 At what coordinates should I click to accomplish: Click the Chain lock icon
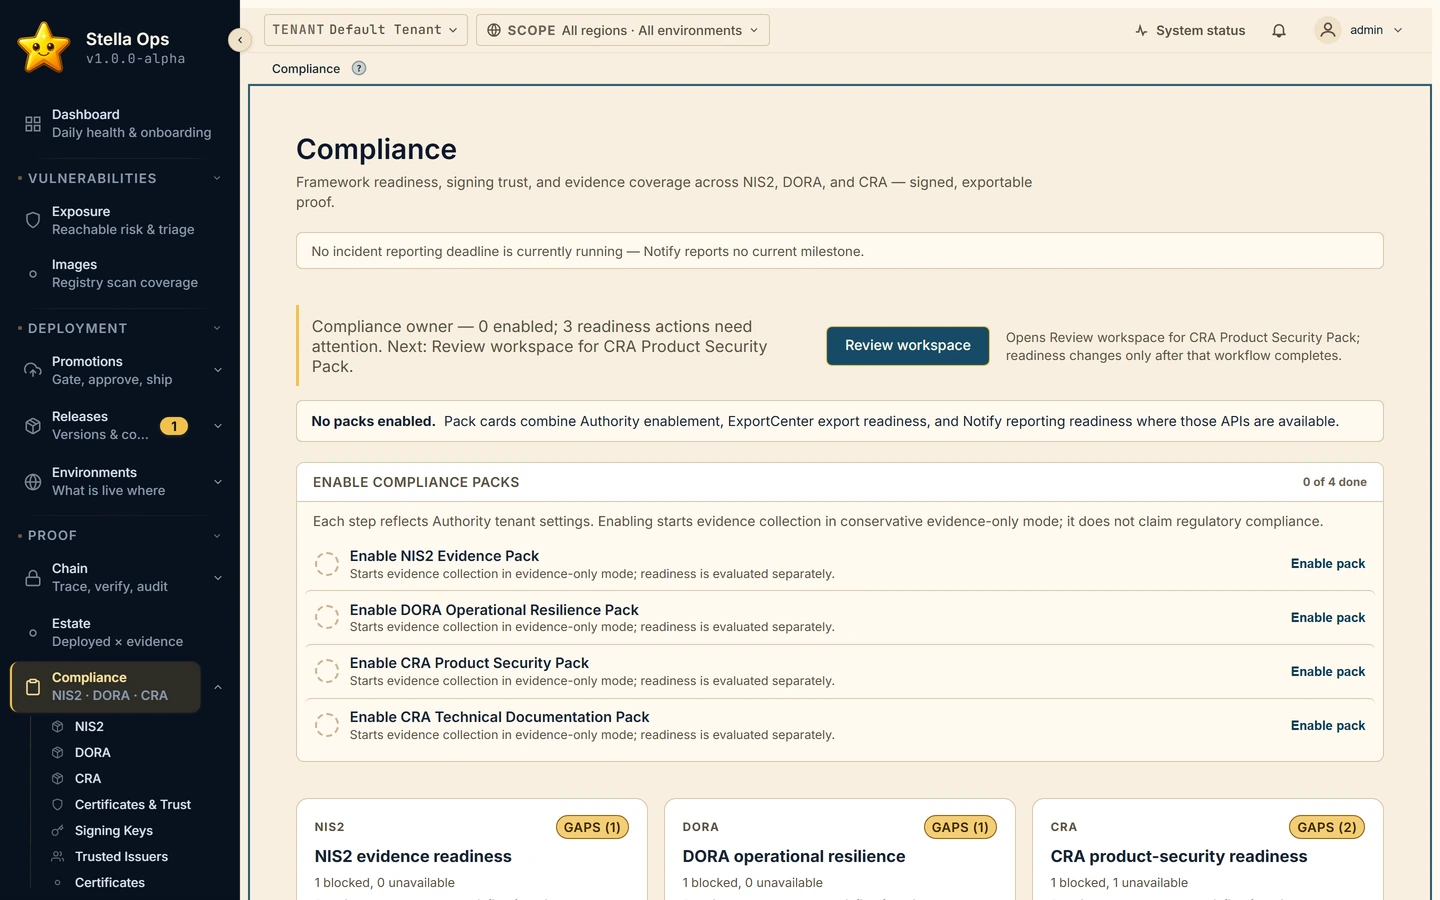[x=33, y=578]
